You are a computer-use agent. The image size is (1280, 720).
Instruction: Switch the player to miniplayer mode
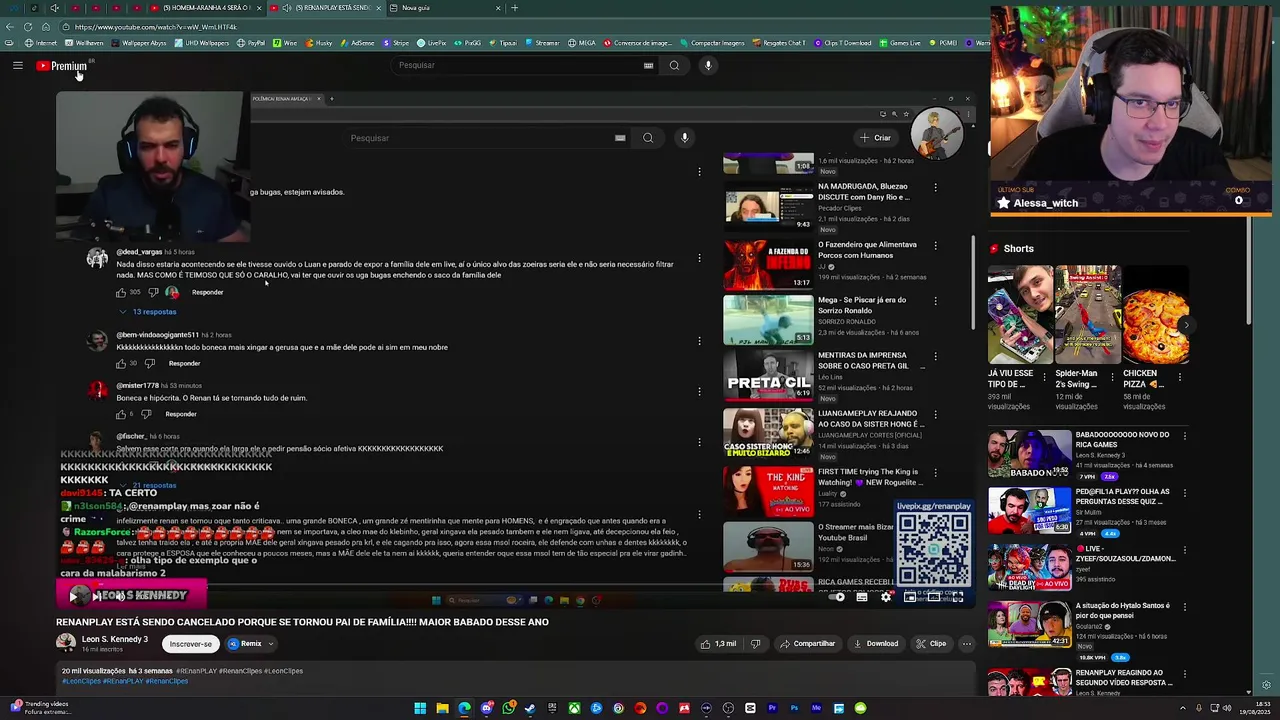909,596
